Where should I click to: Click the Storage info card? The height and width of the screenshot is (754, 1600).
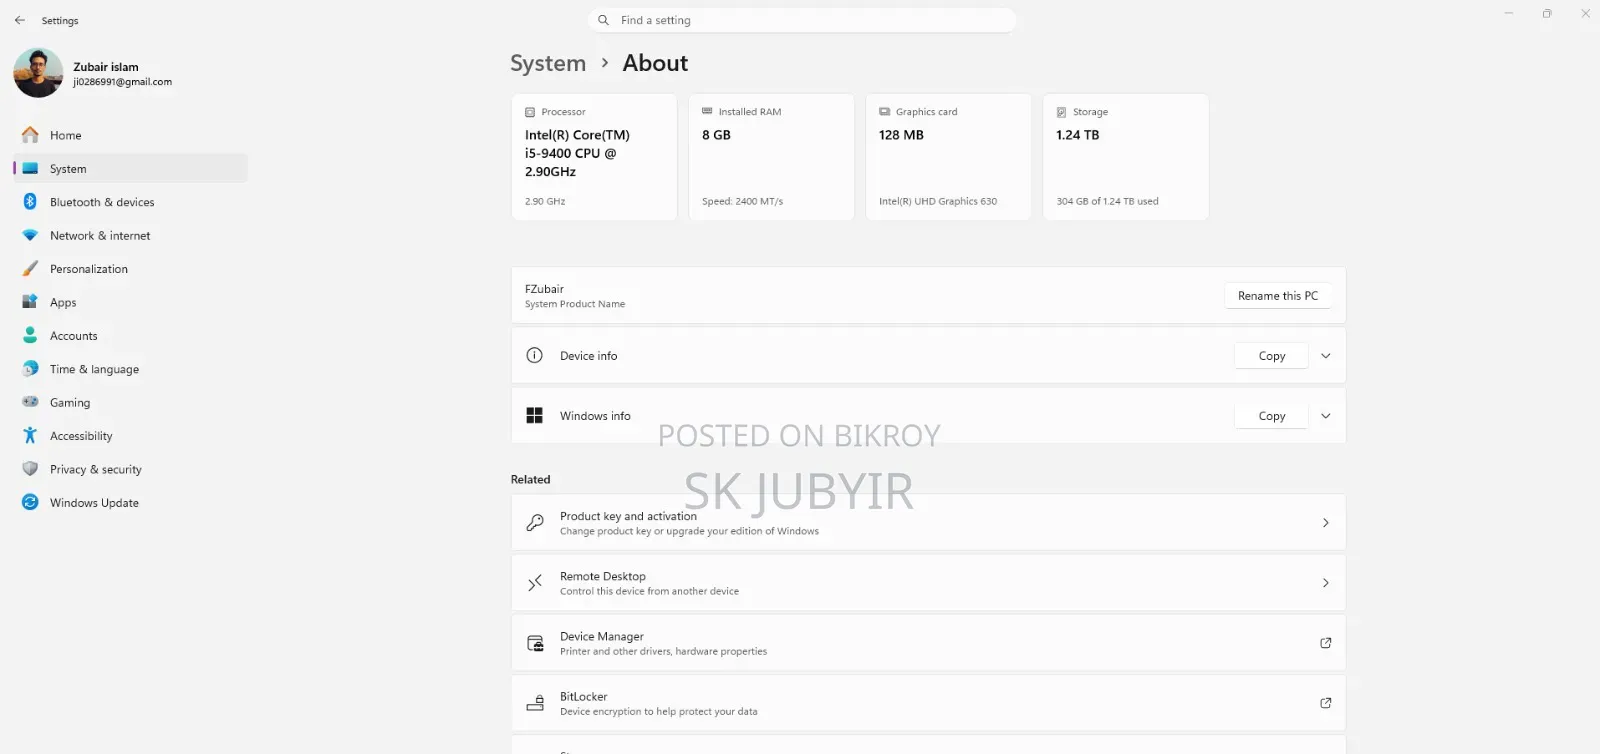[x=1126, y=157]
